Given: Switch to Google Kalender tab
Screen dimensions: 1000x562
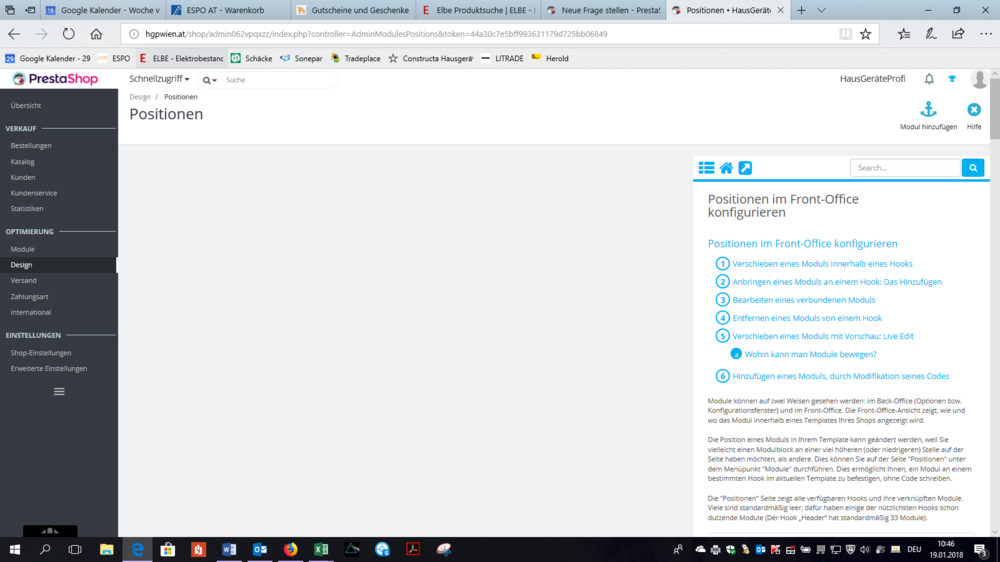Looking at the screenshot, I should coord(103,10).
